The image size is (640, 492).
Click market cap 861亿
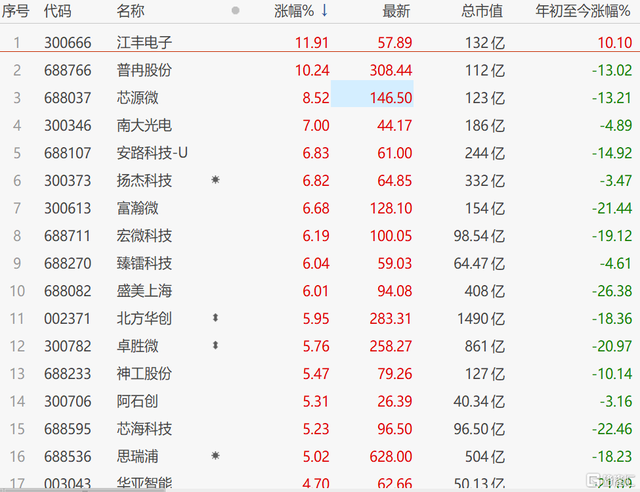tap(485, 346)
